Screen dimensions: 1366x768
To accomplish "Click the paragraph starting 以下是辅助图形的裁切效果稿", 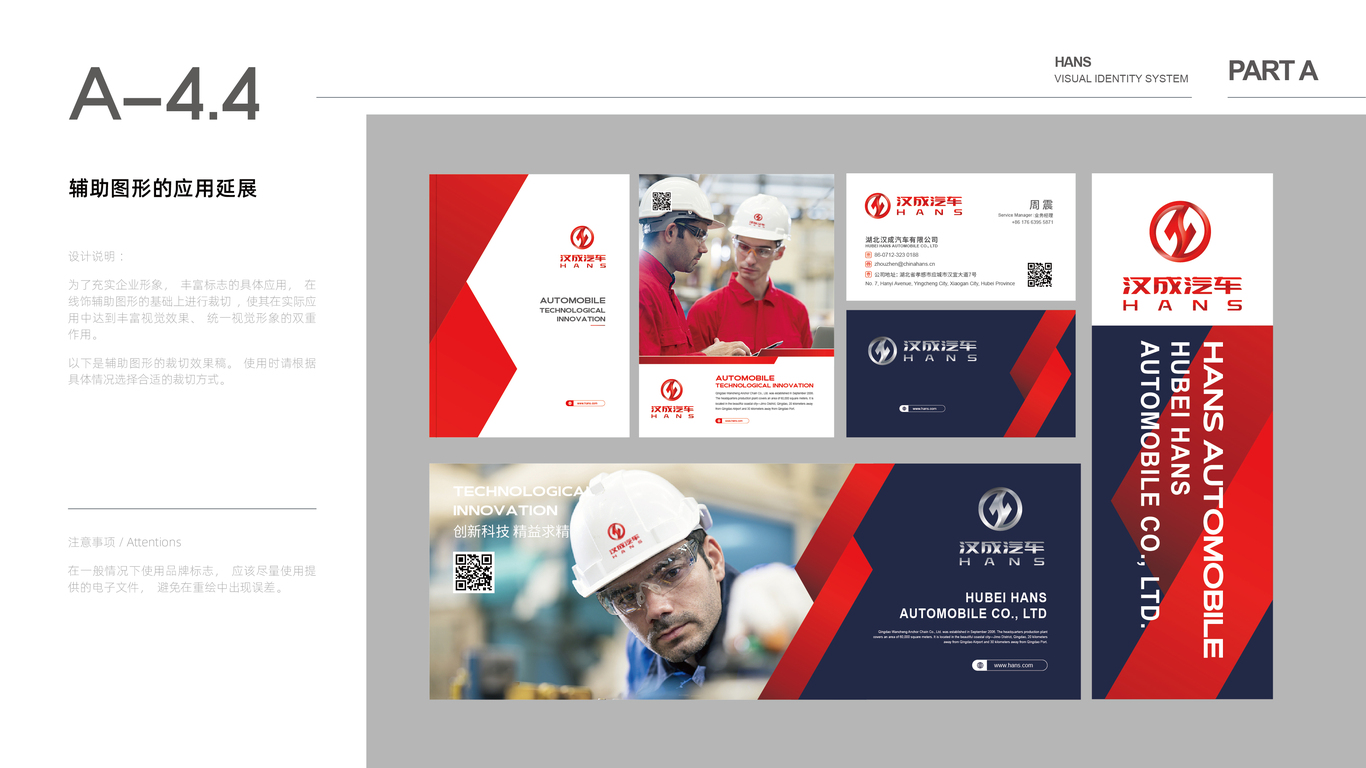I will [192, 371].
